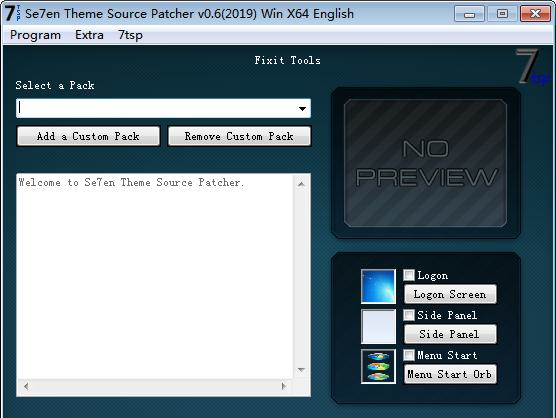Screen dimensions: 556x418
Task: Click the start orb icons thumbnail
Action: point(378,367)
